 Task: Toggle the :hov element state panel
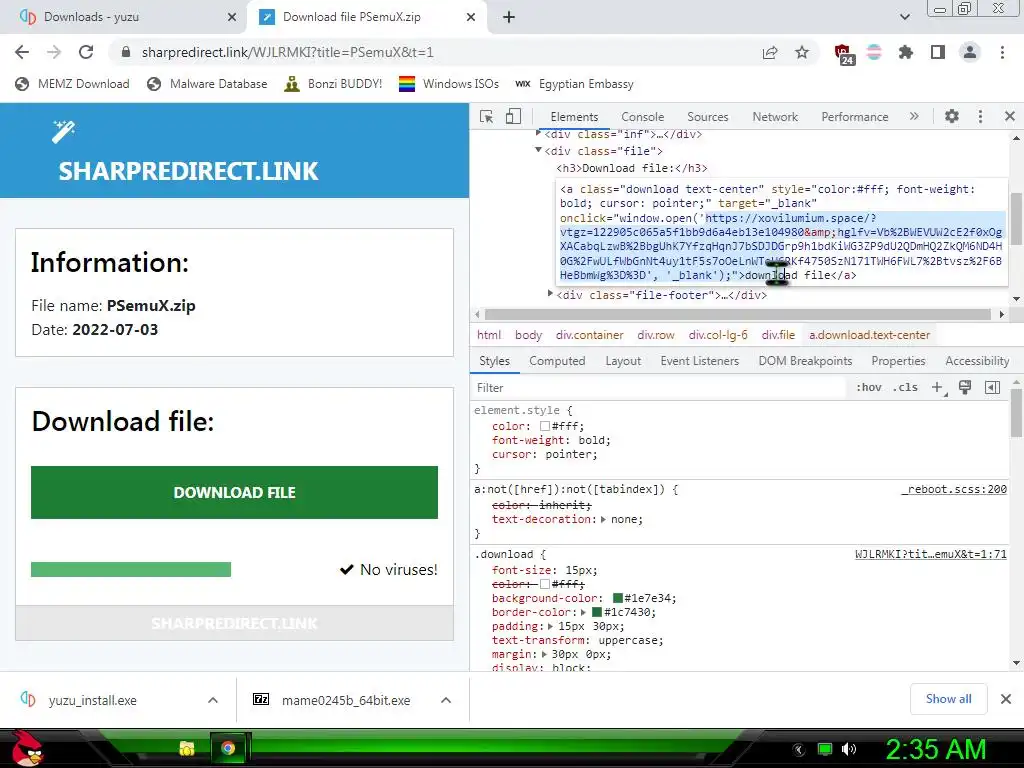[869, 387]
